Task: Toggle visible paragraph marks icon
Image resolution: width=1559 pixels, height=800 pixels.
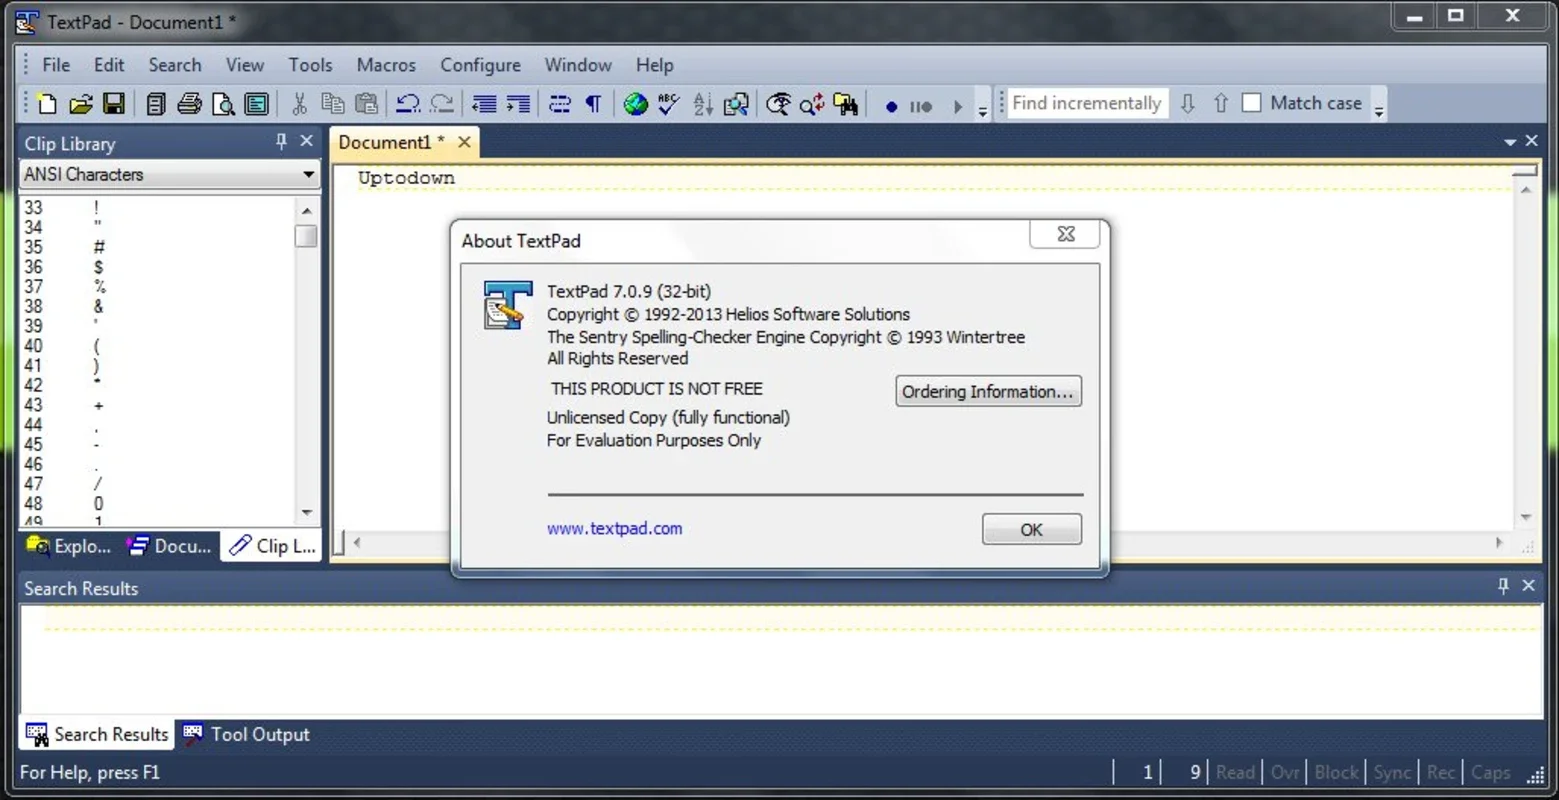Action: (594, 104)
